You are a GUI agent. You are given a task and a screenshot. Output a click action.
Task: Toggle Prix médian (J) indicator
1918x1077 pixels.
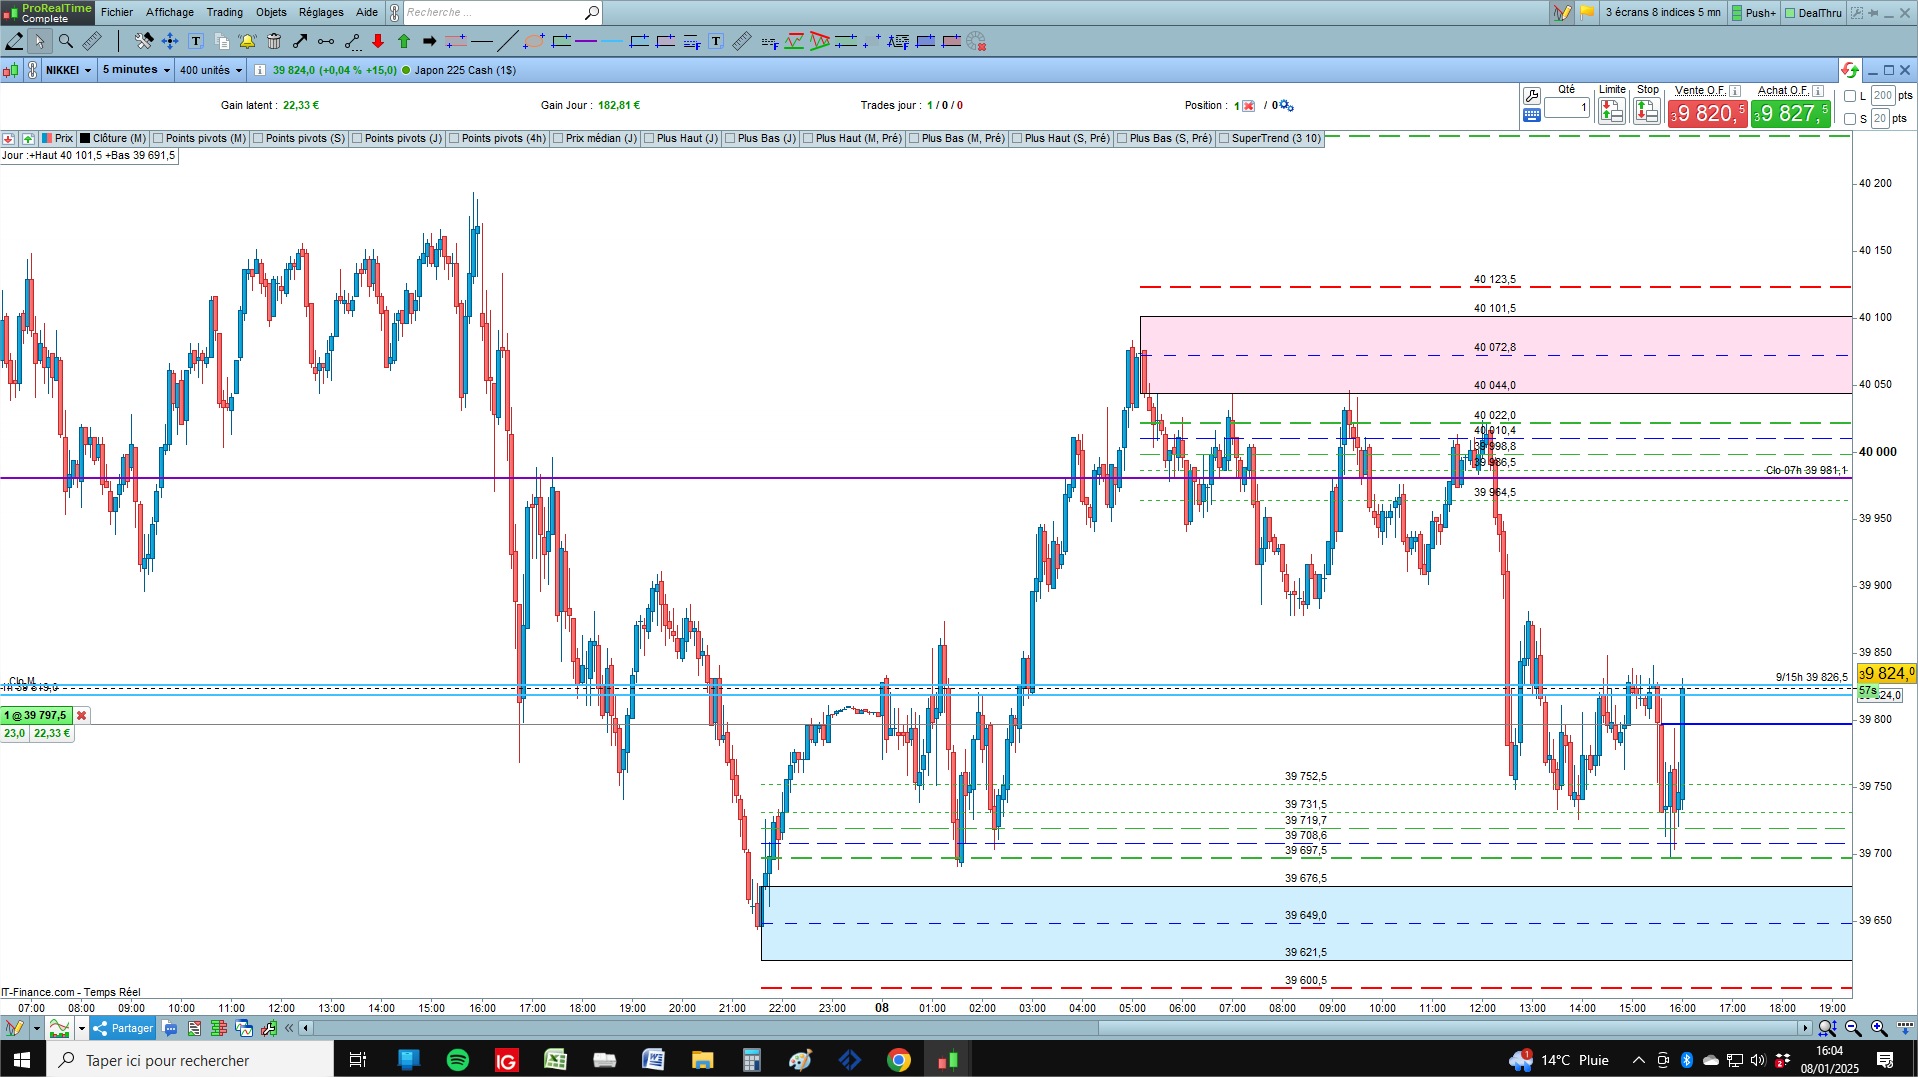595,138
